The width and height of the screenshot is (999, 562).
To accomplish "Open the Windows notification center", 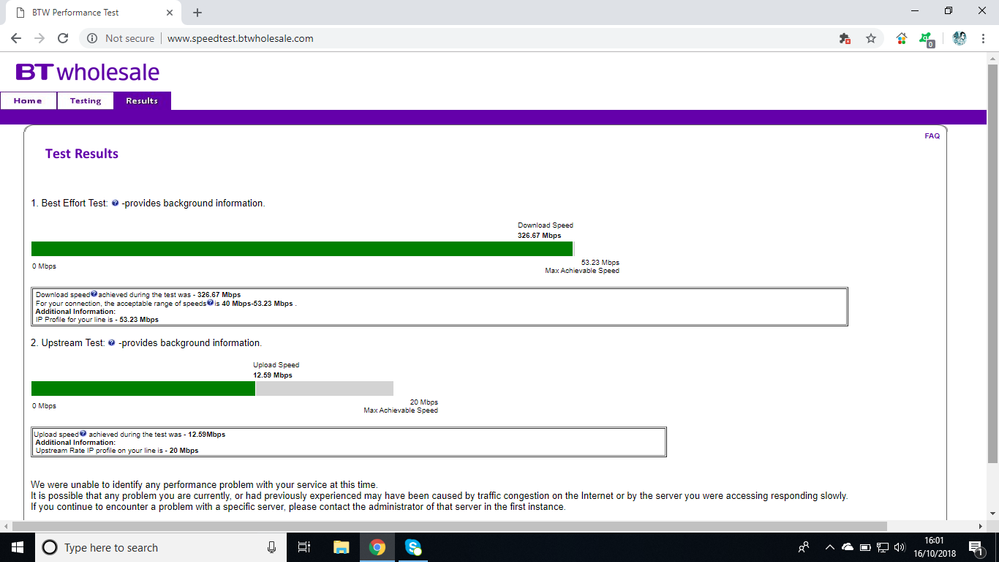I will pos(981,547).
